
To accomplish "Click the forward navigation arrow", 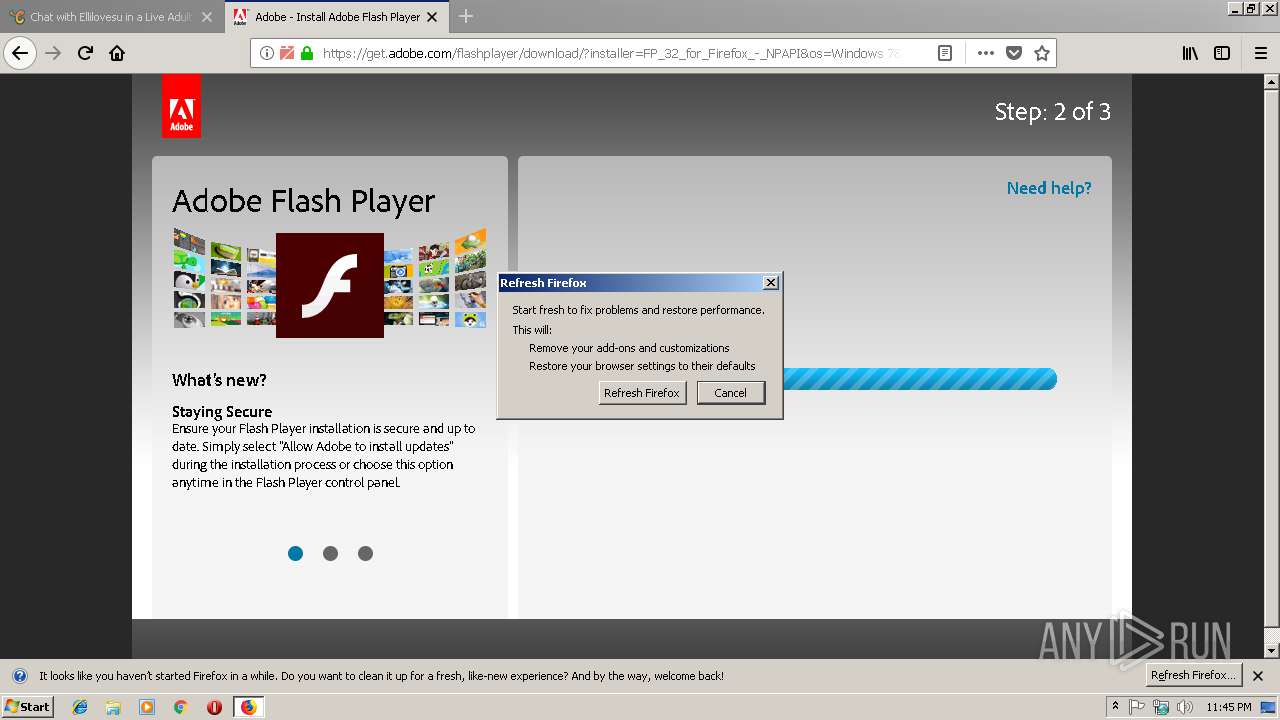I will pyautogui.click(x=53, y=53).
